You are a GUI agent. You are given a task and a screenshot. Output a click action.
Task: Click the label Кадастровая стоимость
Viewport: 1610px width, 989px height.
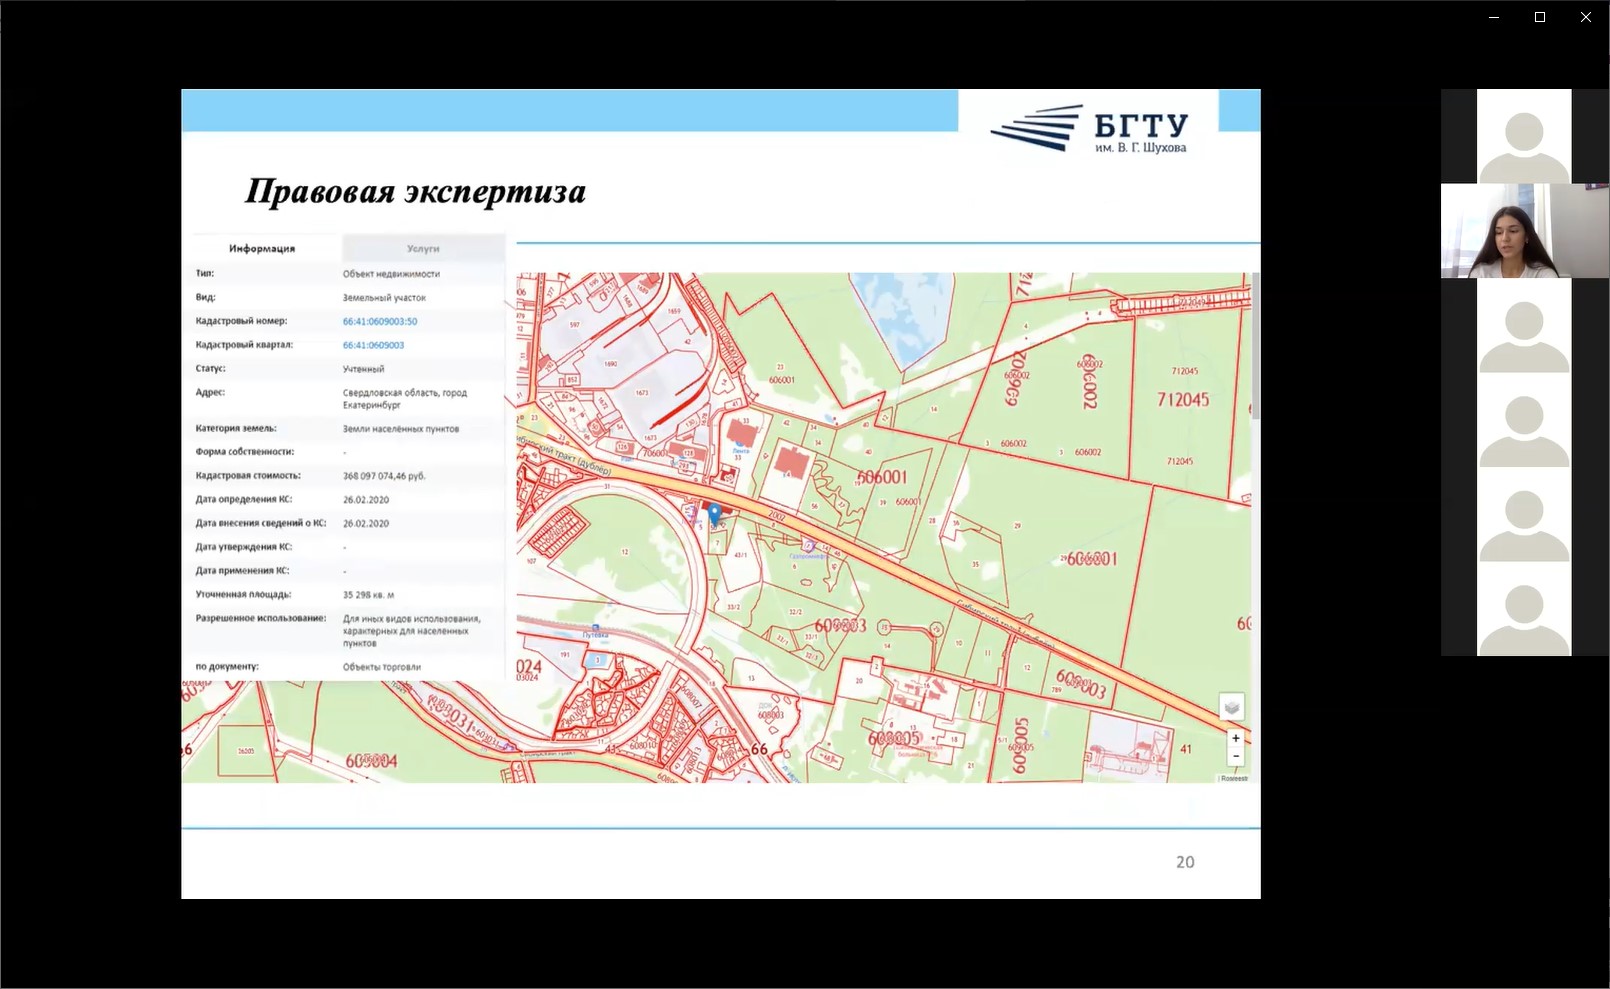pyautogui.click(x=248, y=476)
